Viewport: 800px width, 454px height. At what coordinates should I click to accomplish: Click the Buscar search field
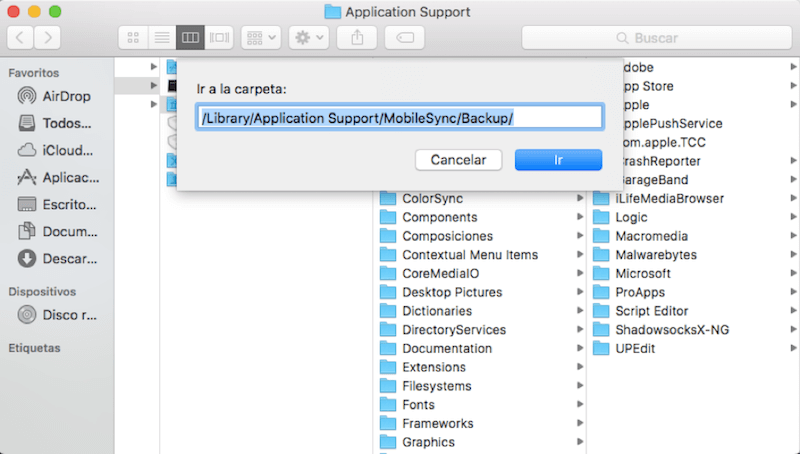click(657, 38)
